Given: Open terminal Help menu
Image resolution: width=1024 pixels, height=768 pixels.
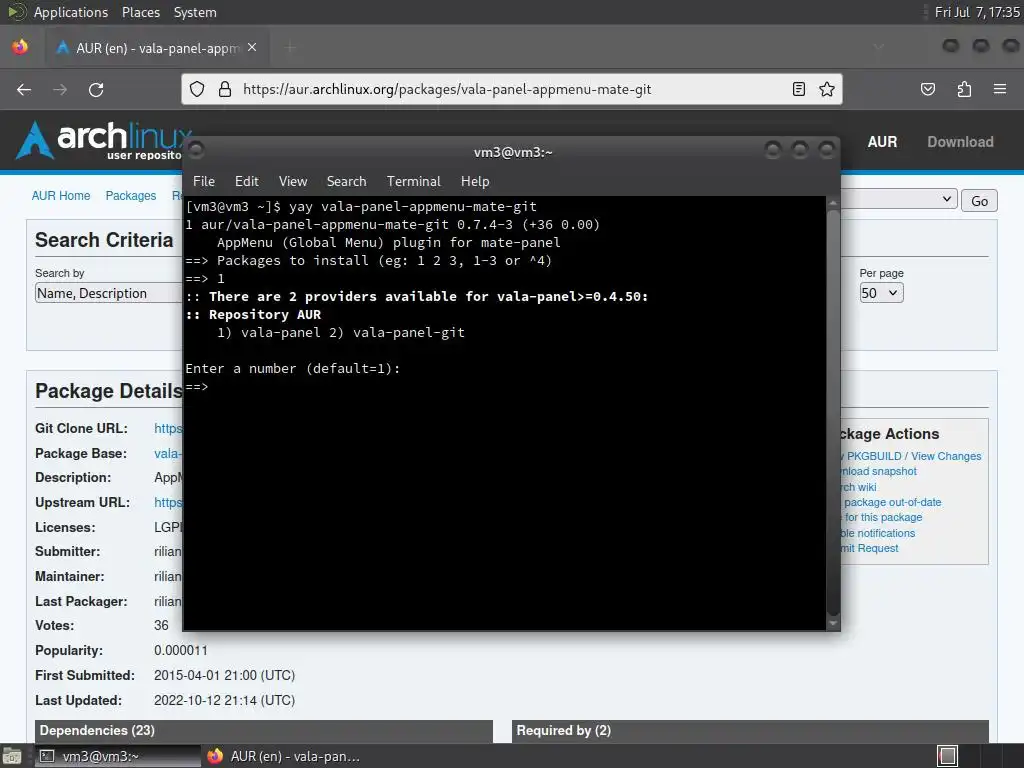Looking at the screenshot, I should (x=475, y=182).
